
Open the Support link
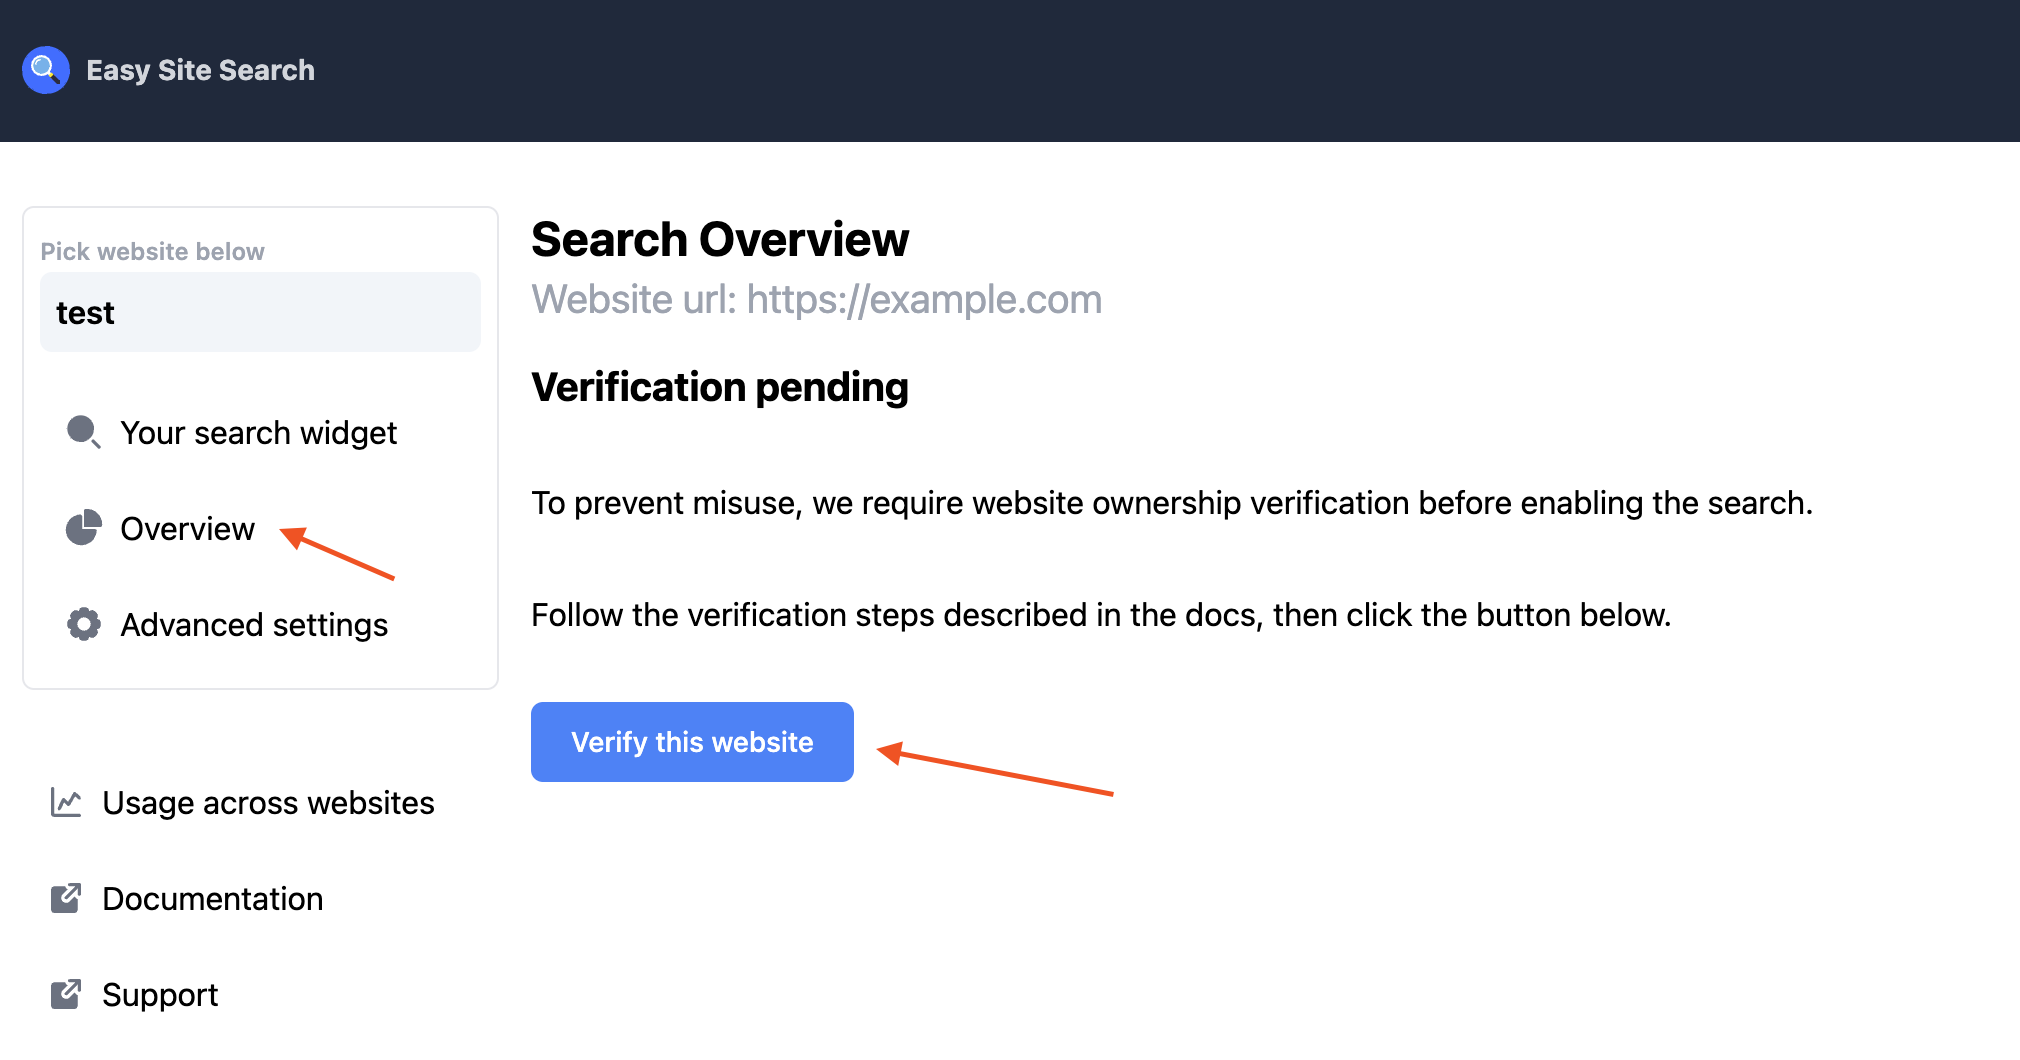(x=160, y=994)
